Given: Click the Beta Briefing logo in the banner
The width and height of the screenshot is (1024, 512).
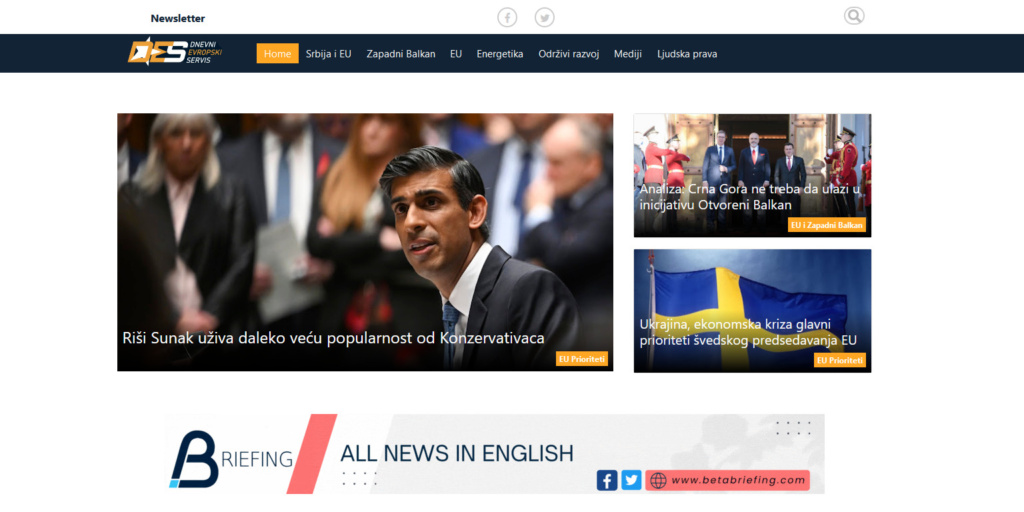Looking at the screenshot, I should point(232,458).
